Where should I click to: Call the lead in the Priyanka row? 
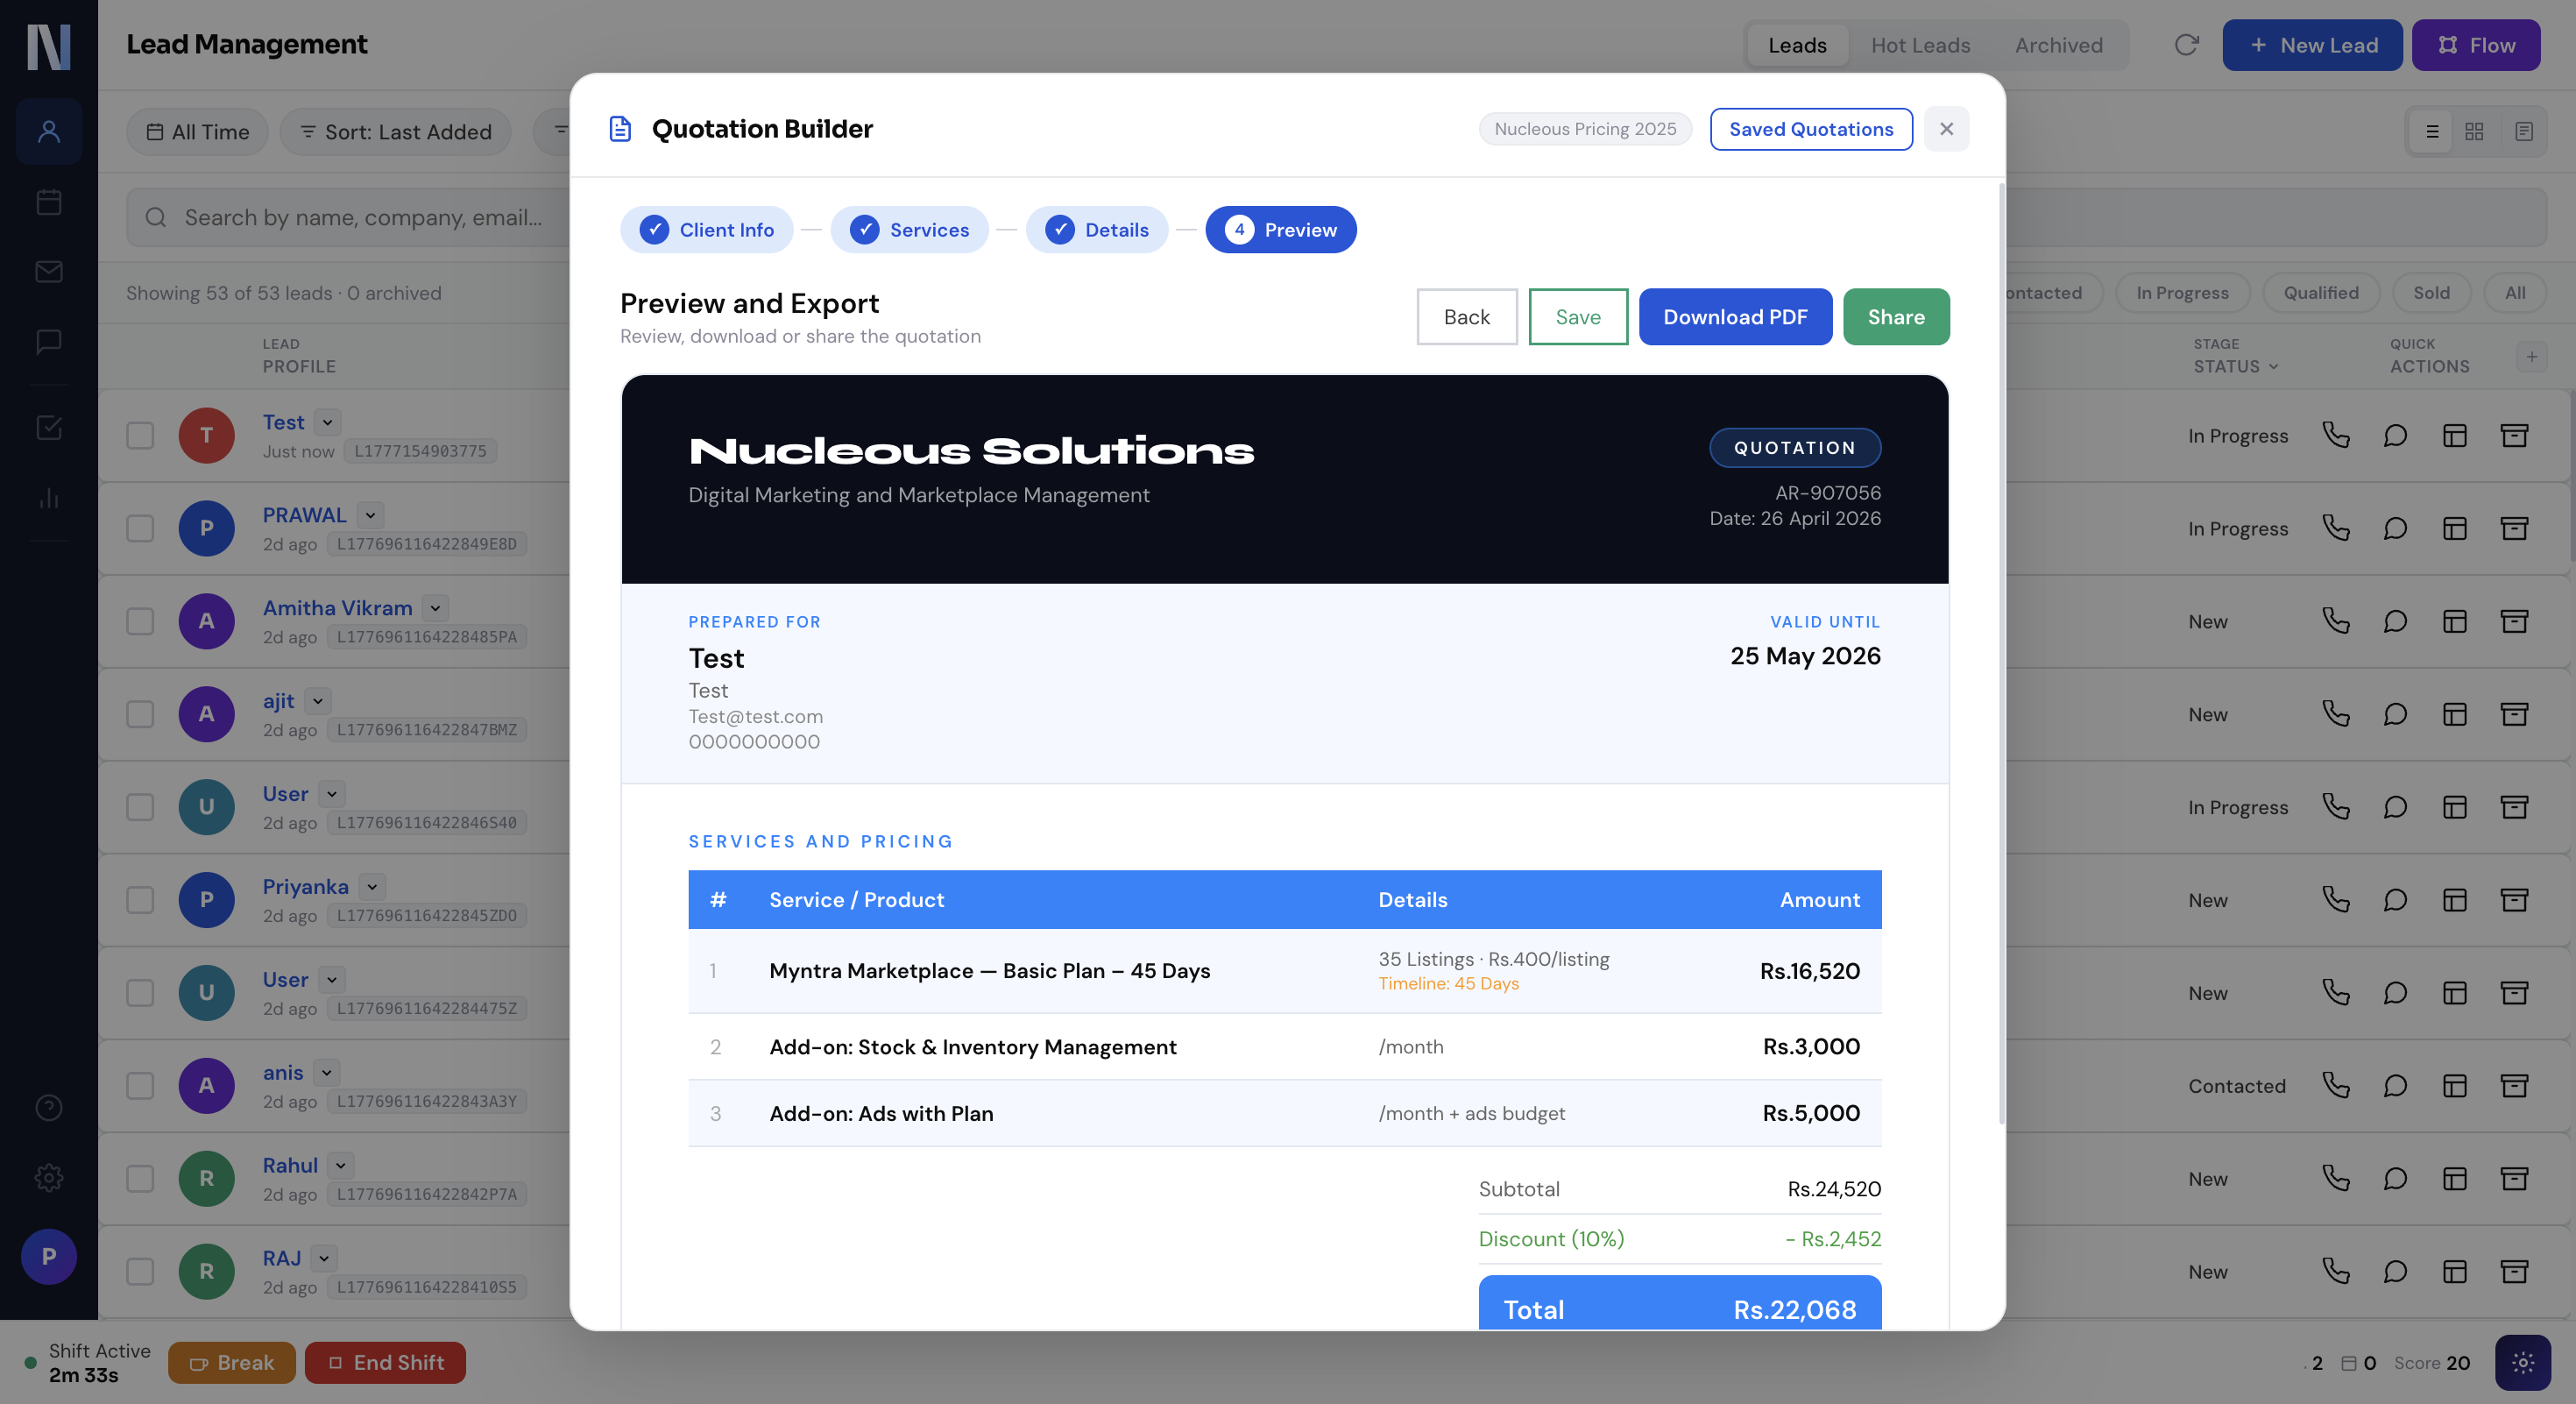(x=2336, y=900)
